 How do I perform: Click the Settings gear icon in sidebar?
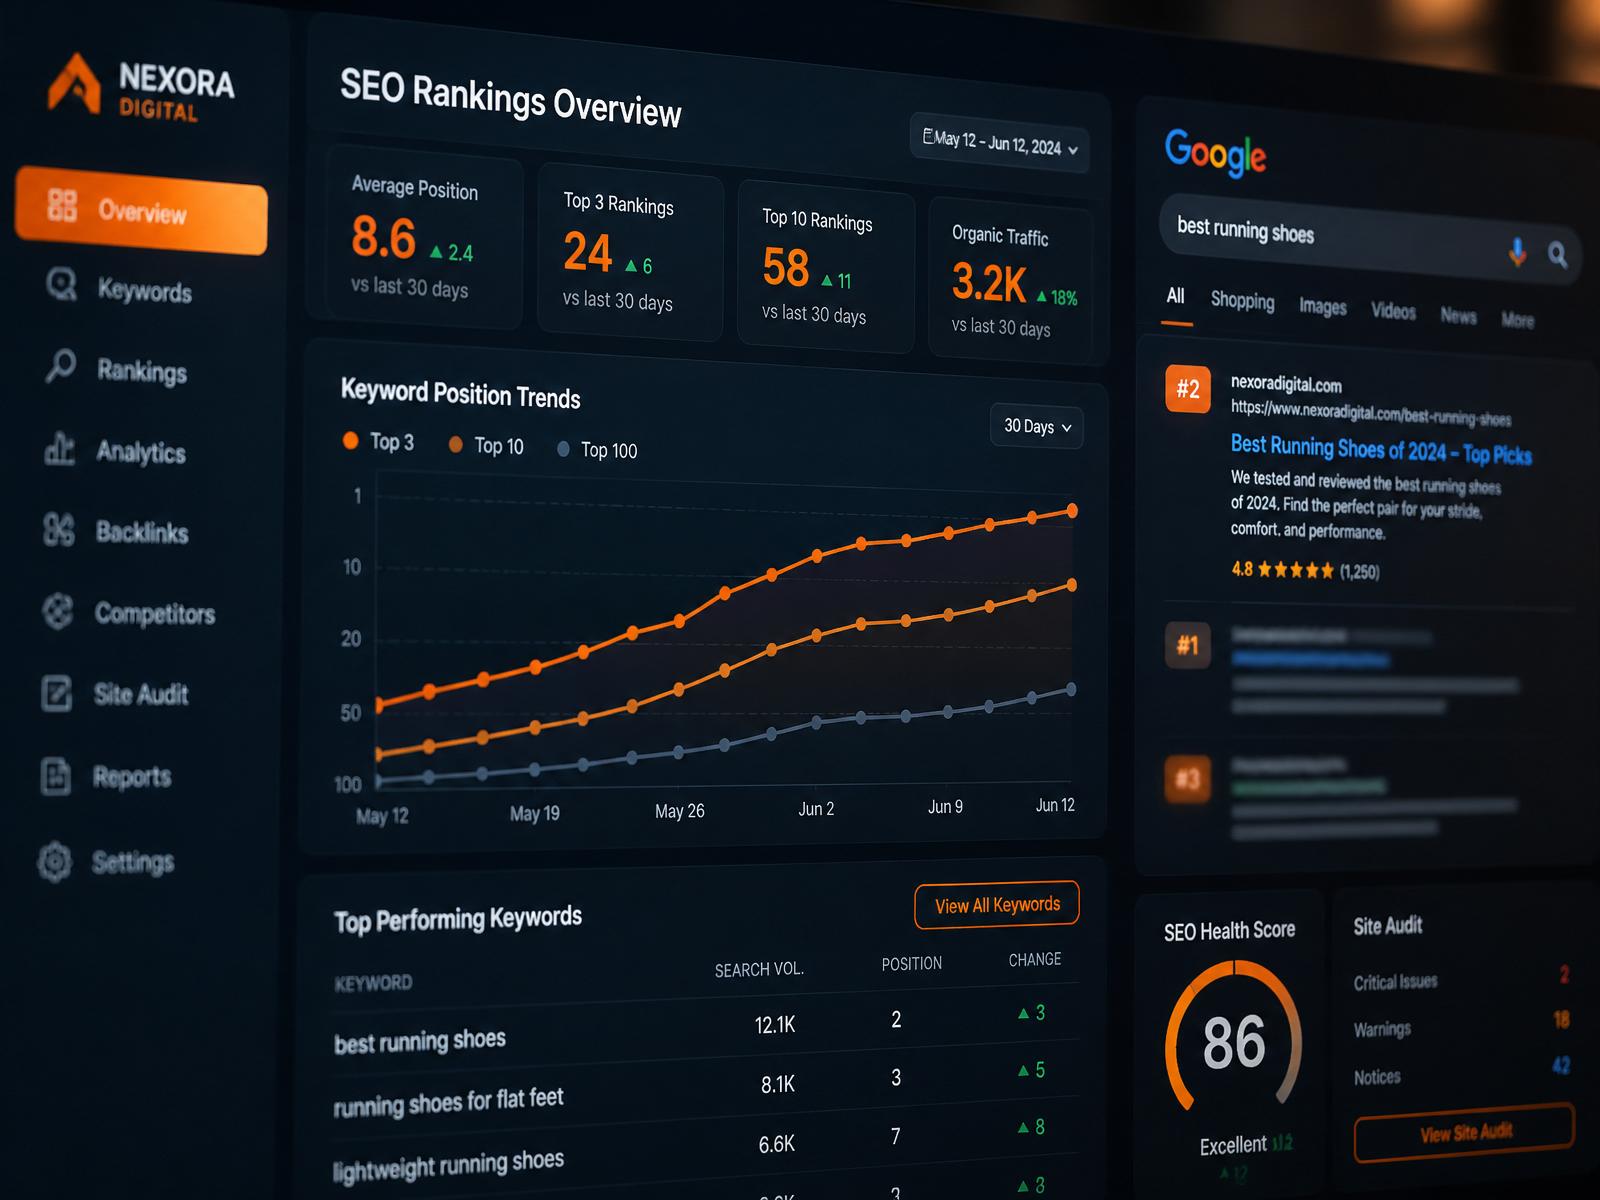(55, 861)
